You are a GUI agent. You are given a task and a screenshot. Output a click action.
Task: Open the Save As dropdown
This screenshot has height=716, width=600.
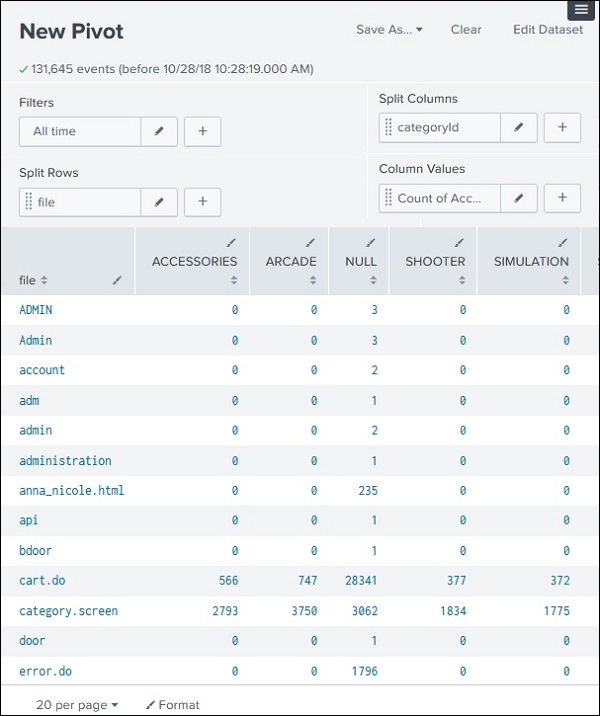389,30
